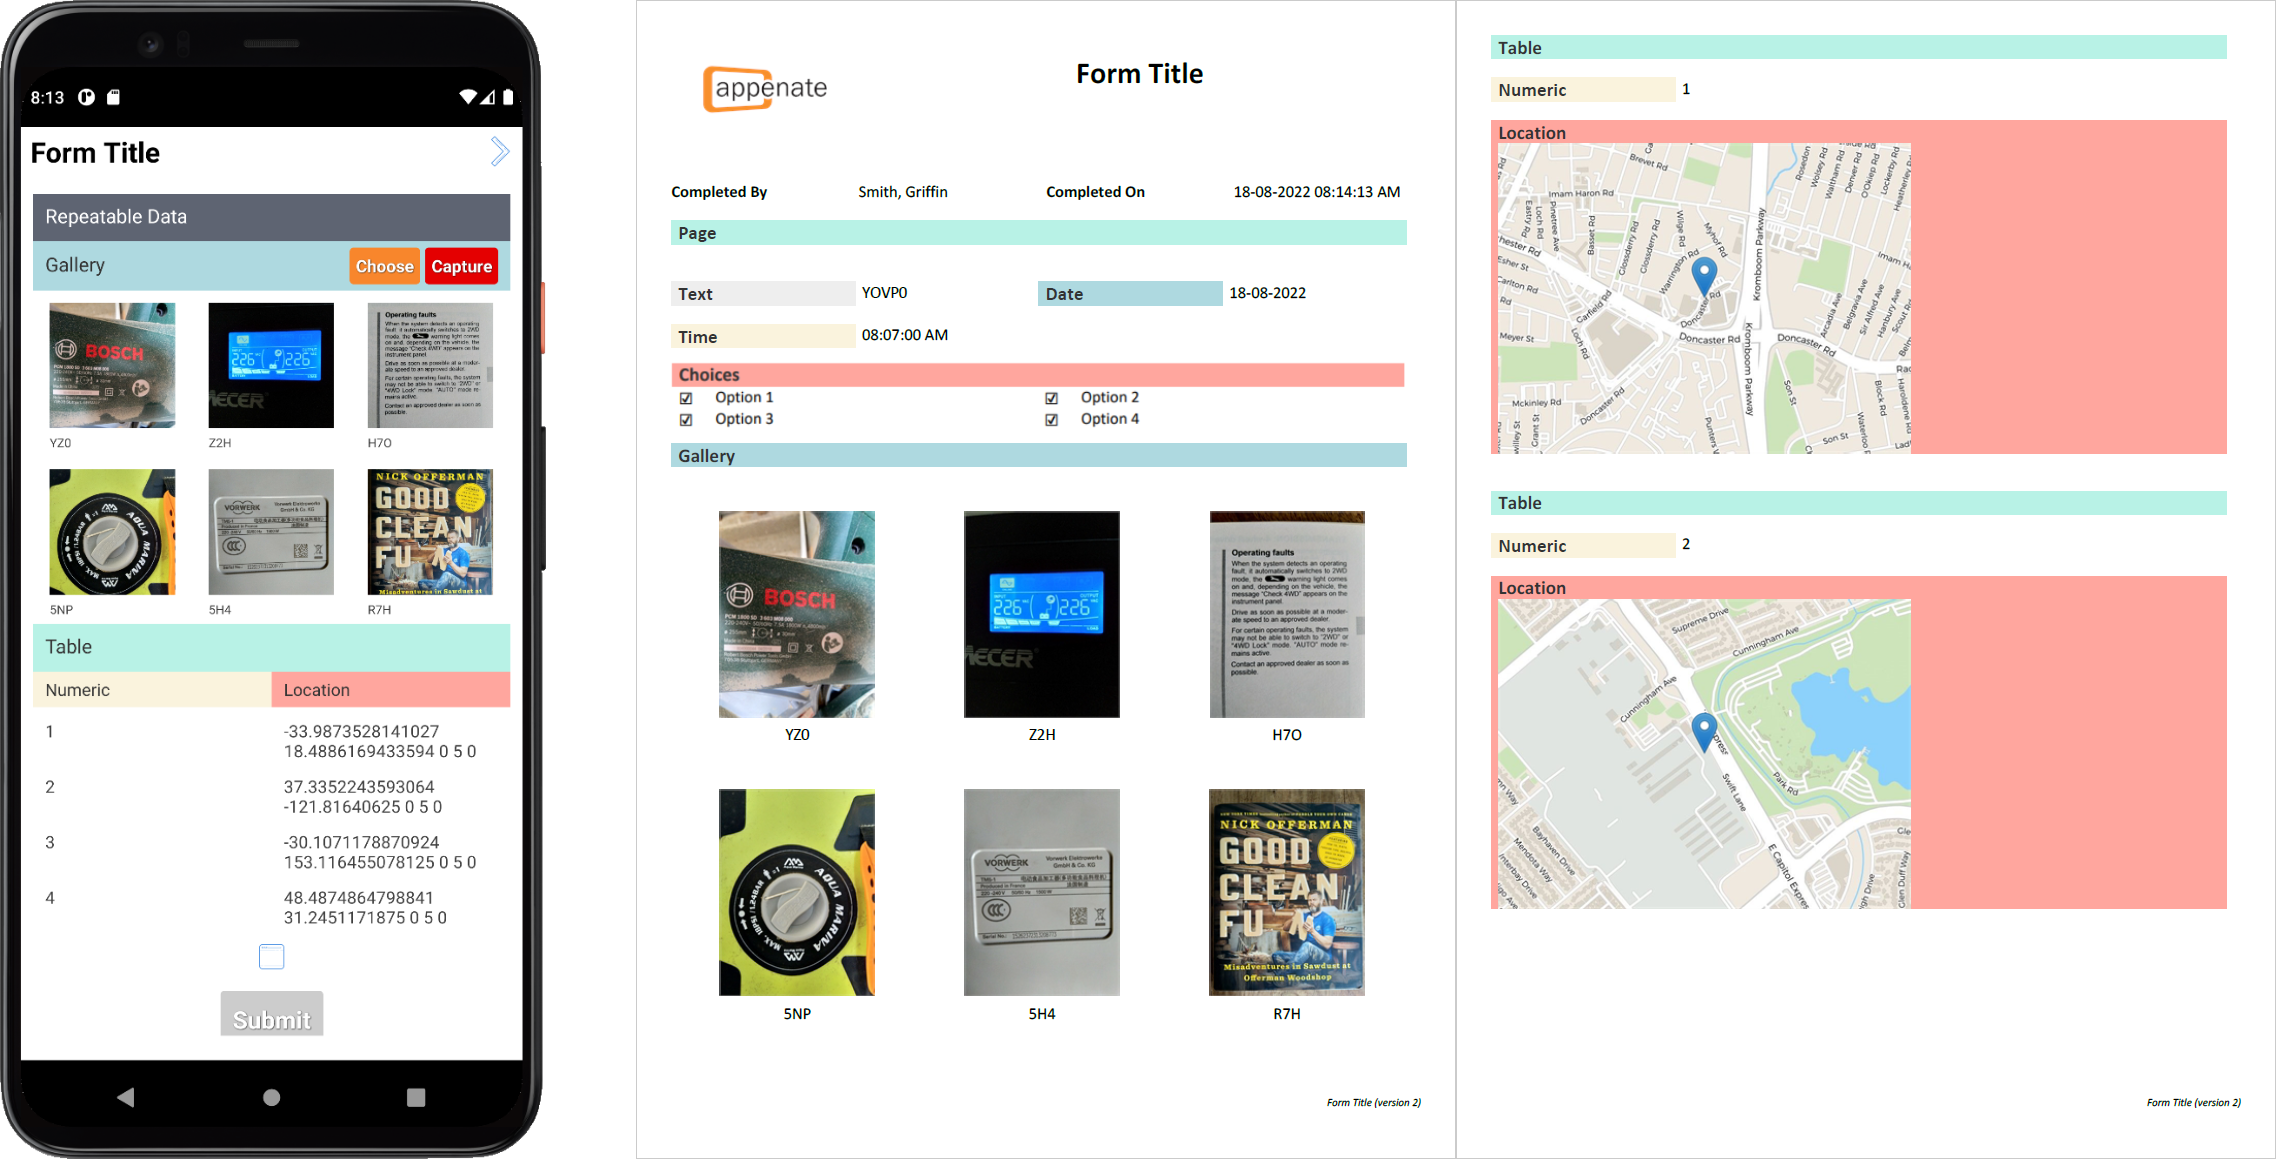The image size is (2276, 1159).
Task: Open the R7H book cover thumbnail on phone
Action: tap(430, 532)
